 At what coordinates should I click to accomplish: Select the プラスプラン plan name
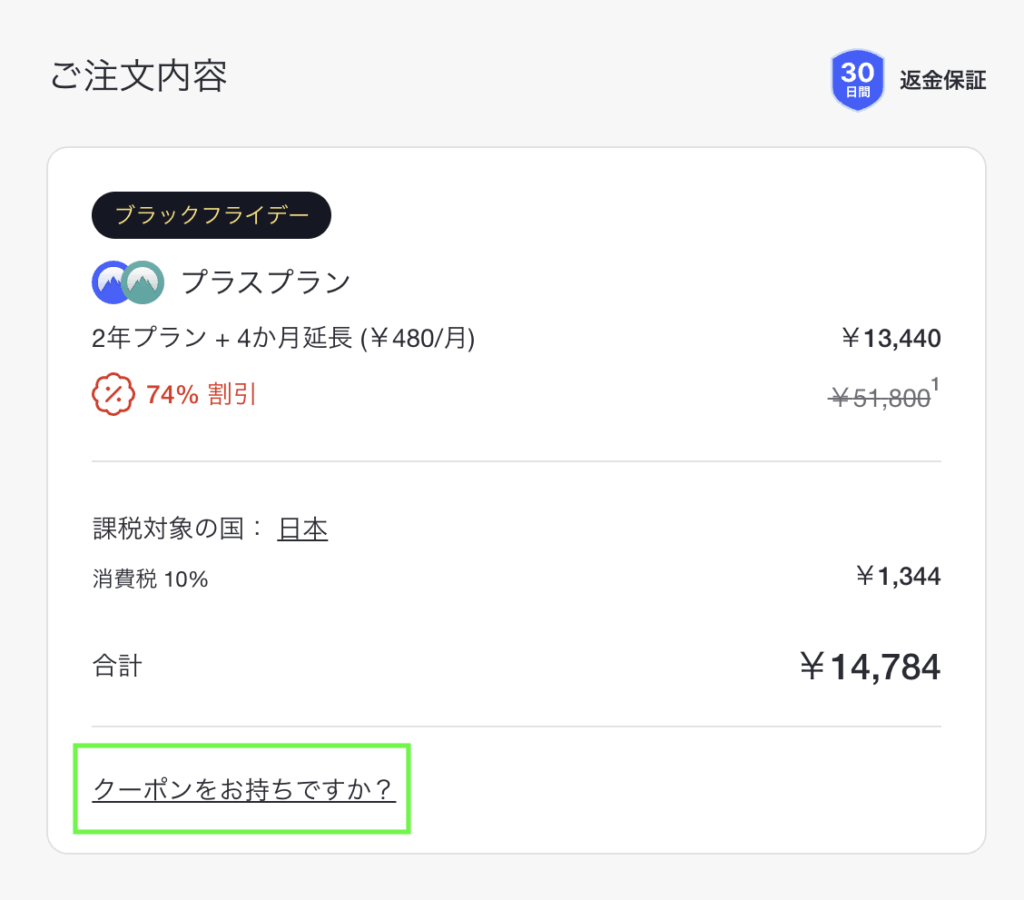coord(267,282)
